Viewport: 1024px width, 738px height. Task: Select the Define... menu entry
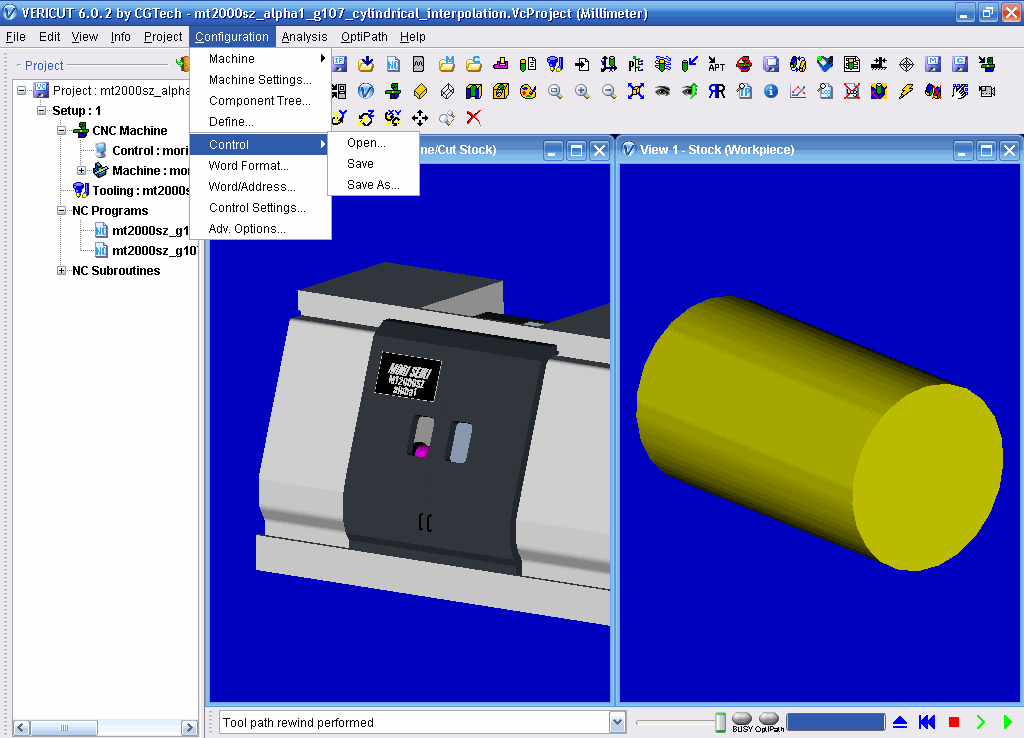pos(261,121)
